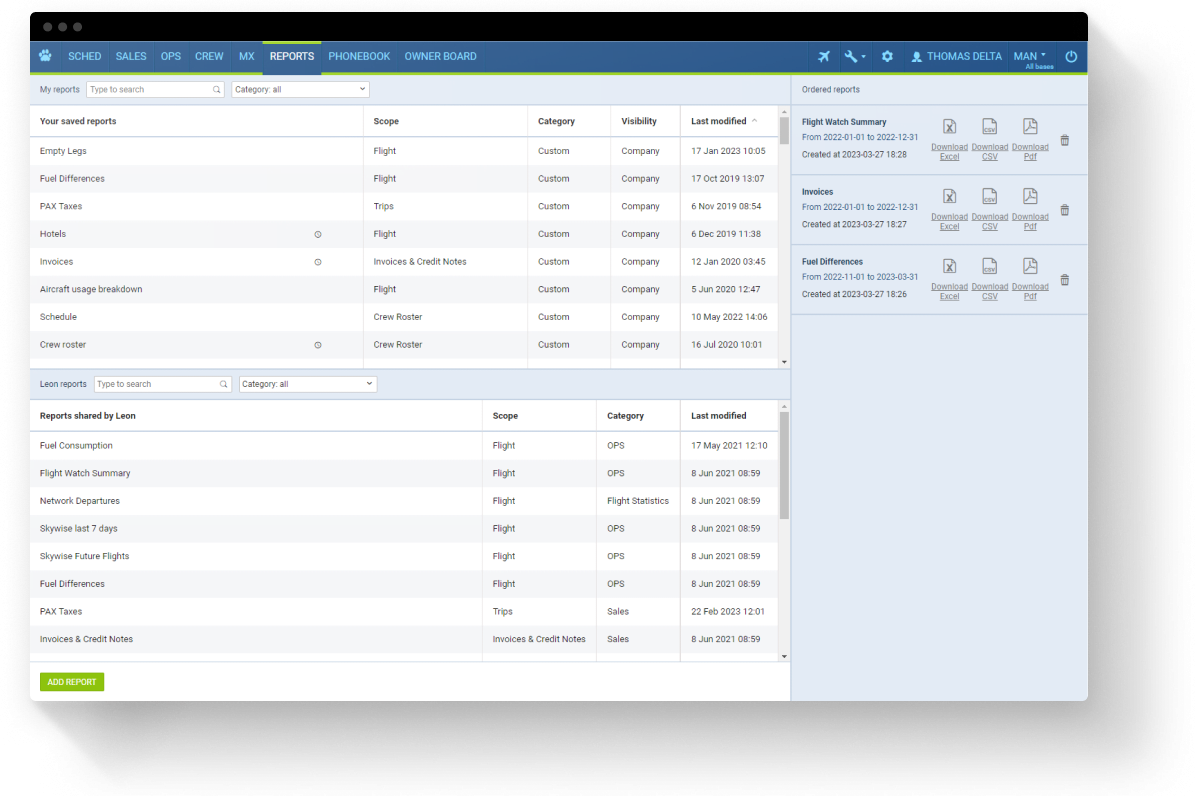This screenshot has height=796, width=1195.
Task: Open the MAN base selector dropdown
Action: click(x=1030, y=56)
